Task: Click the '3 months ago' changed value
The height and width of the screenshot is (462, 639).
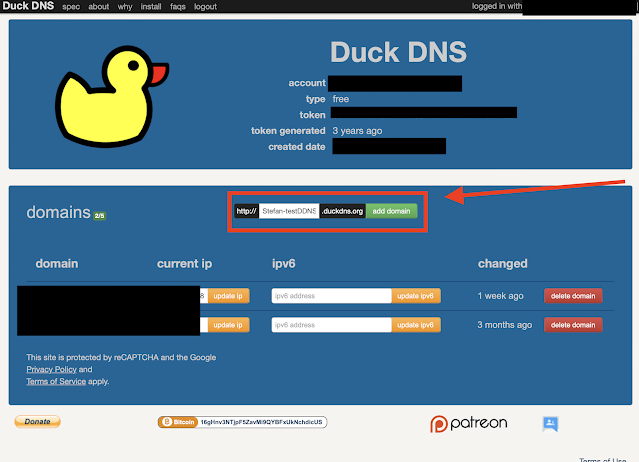Action: (x=505, y=325)
